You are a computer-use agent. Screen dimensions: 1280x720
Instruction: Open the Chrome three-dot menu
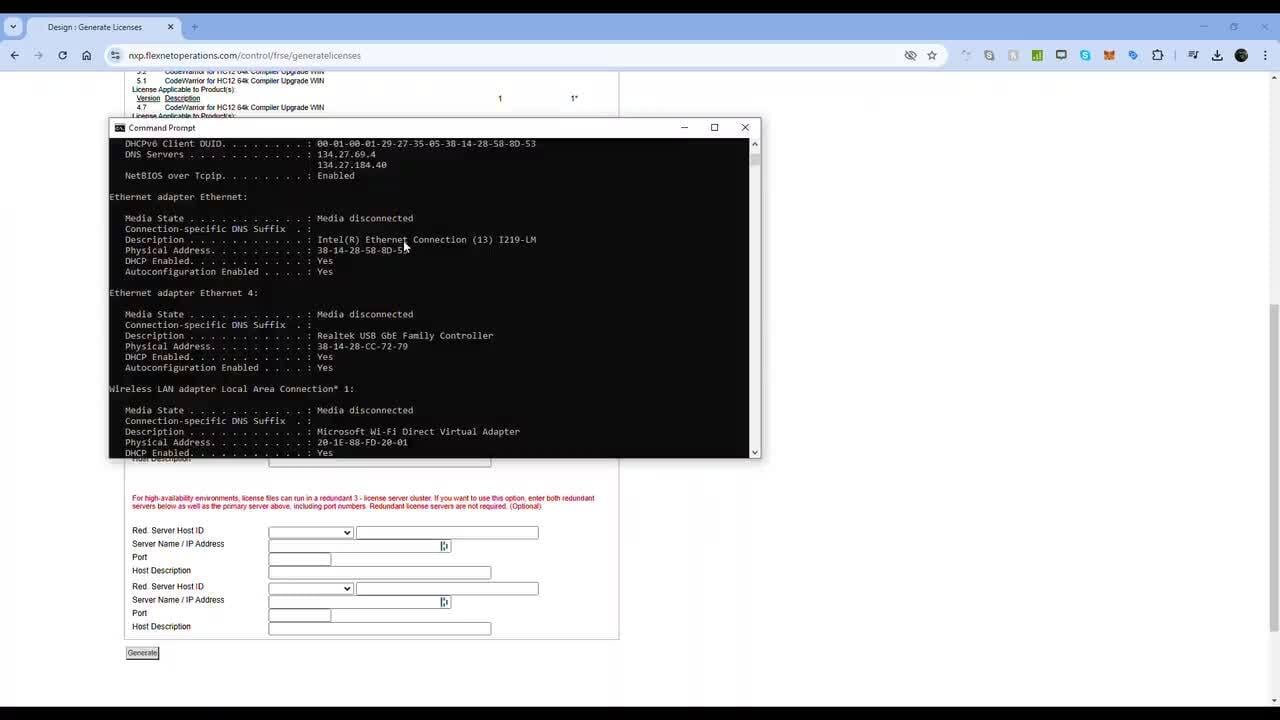tap(1265, 56)
